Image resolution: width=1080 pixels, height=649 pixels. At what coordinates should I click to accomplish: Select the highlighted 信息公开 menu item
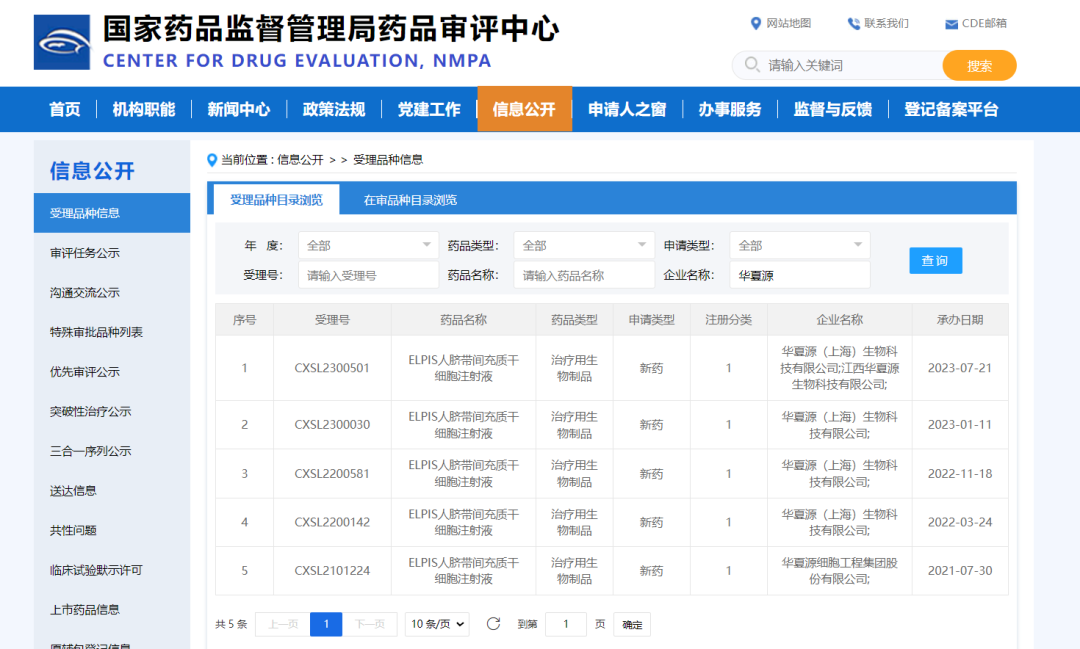pyautogui.click(x=524, y=109)
